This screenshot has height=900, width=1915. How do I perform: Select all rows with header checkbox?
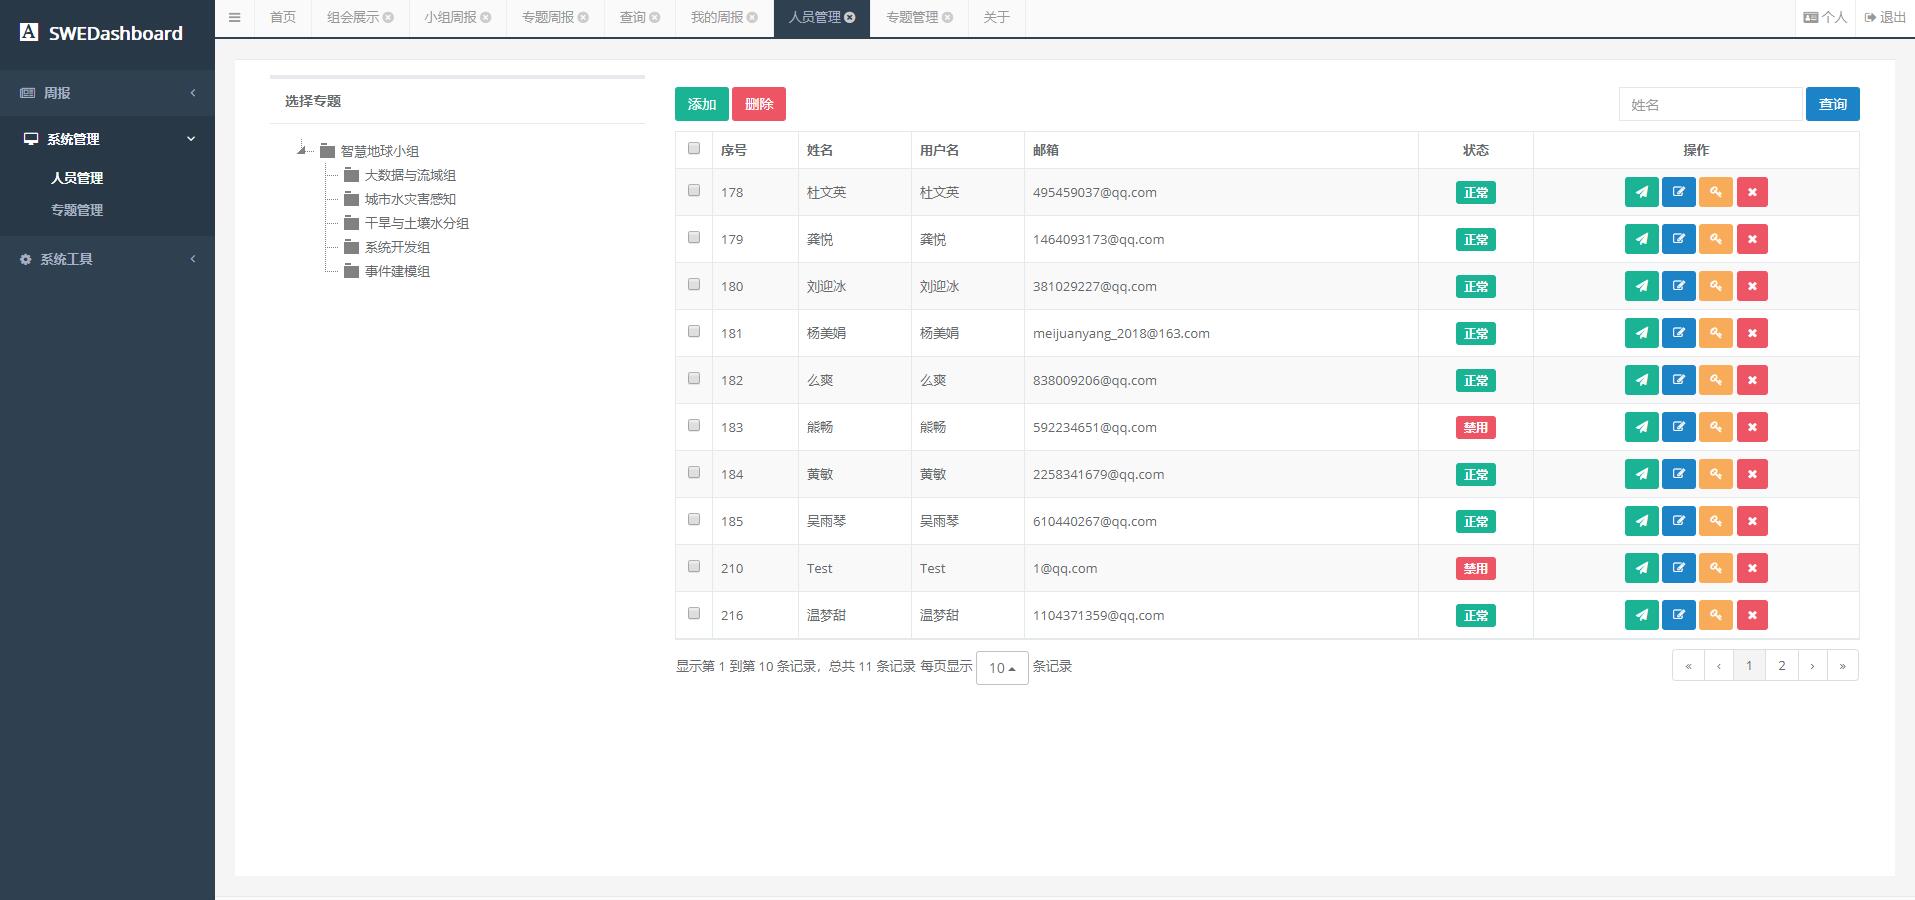(694, 148)
